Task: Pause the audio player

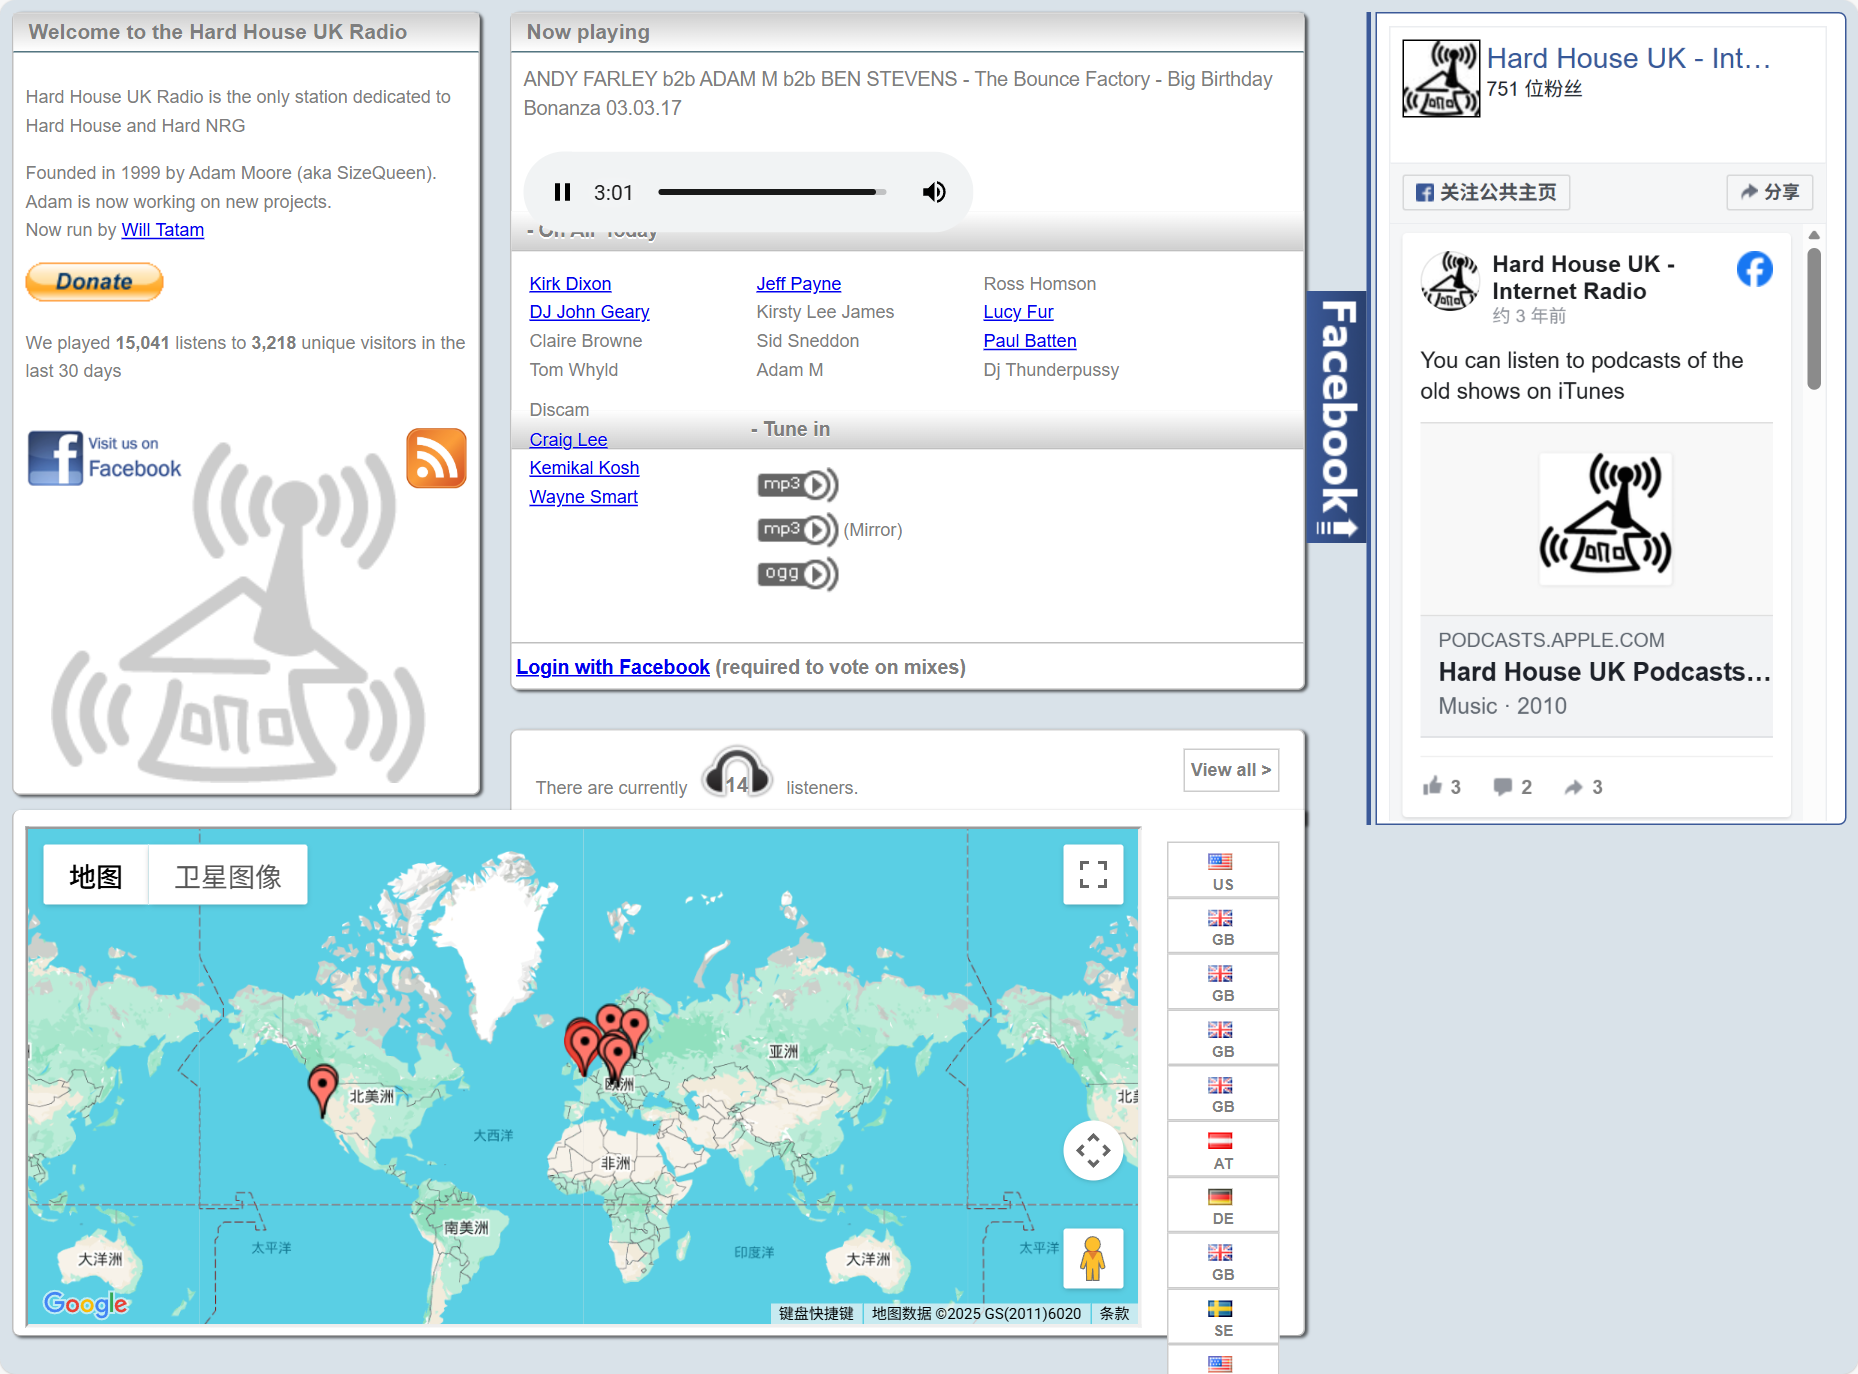Action: (562, 192)
